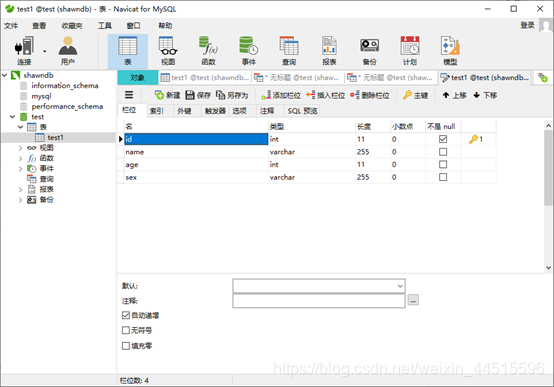Open the 模型 (Model) toolbar icon

pyautogui.click(x=450, y=51)
